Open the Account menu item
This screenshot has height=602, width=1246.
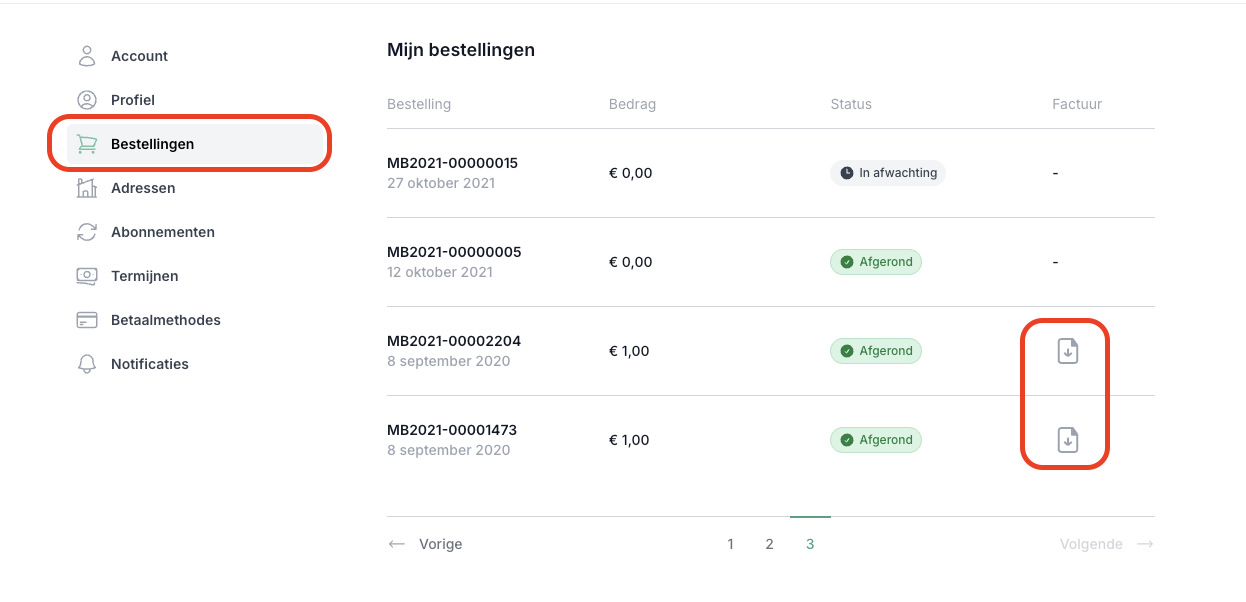tap(139, 56)
